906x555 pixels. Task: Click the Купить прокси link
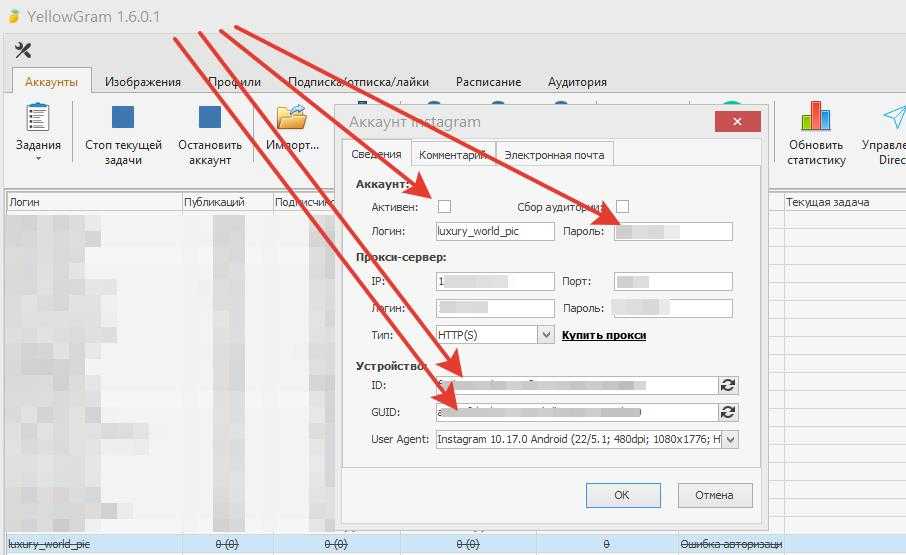[x=603, y=335]
